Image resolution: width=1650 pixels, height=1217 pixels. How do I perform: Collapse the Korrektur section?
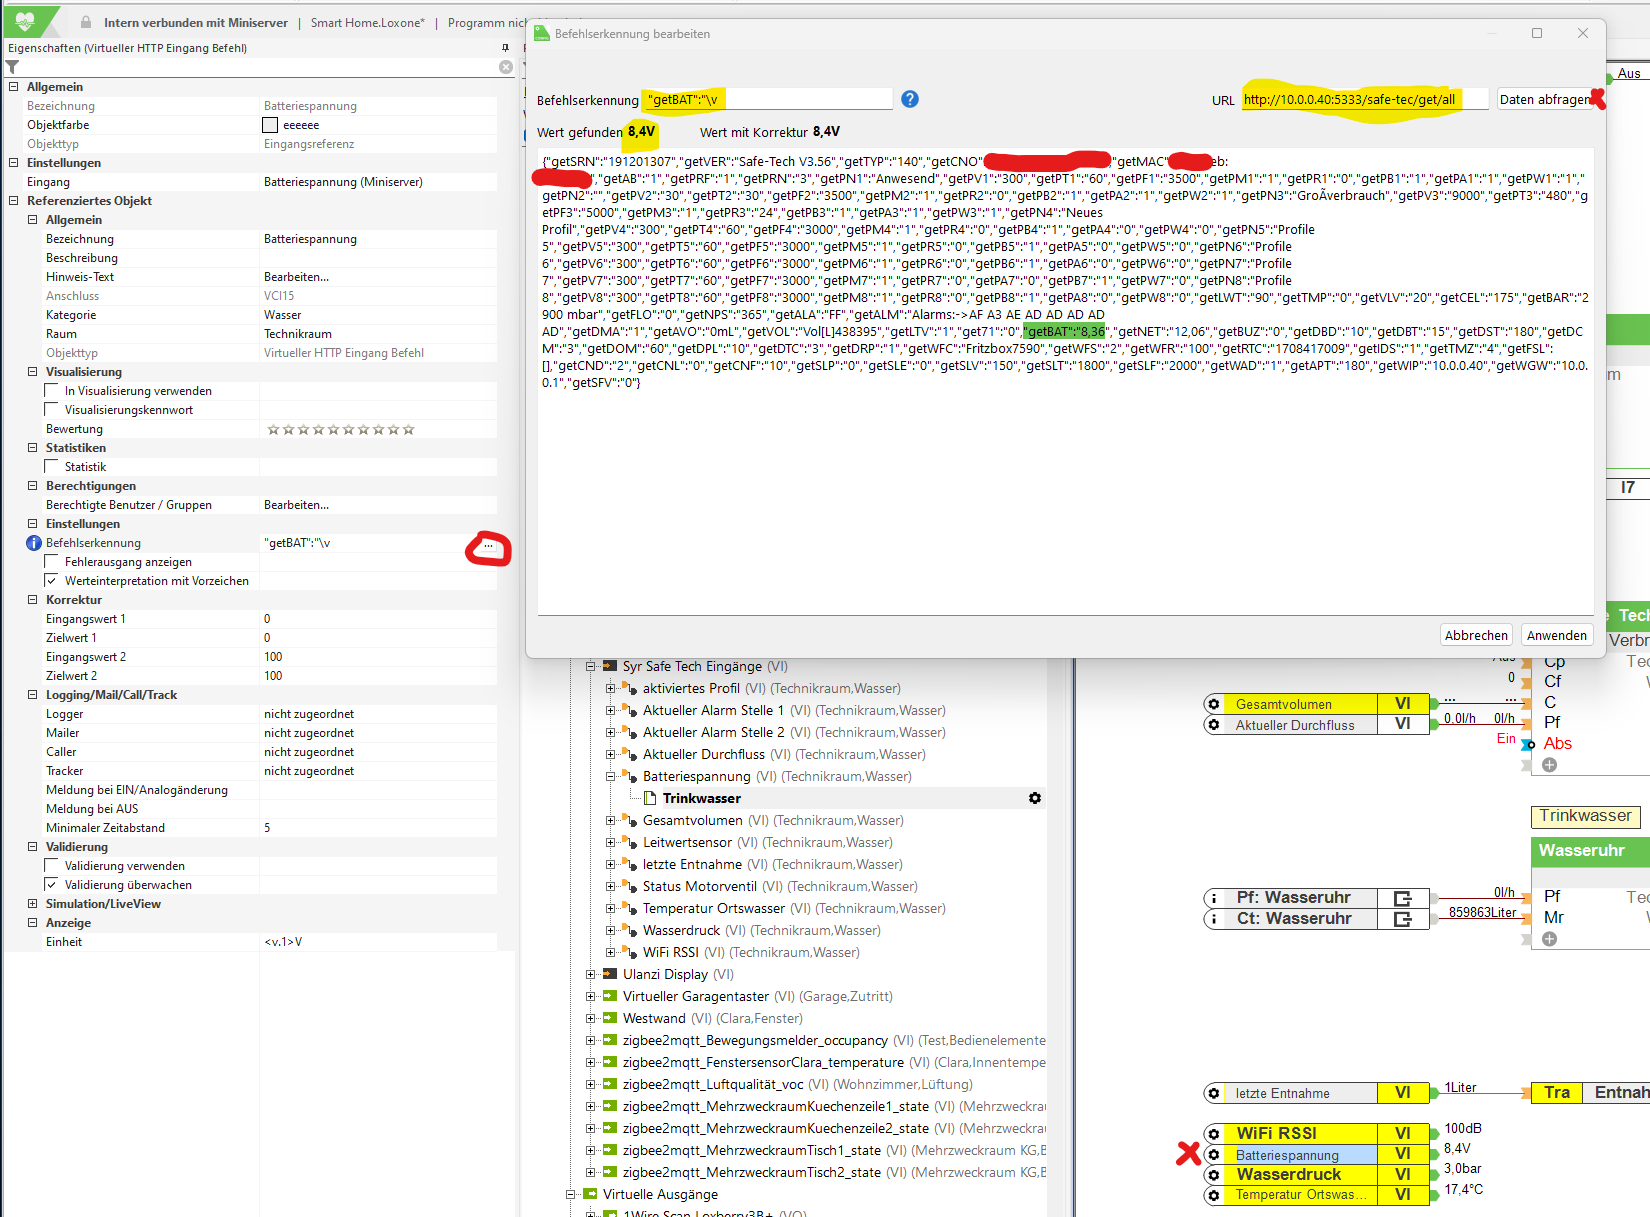click(x=33, y=600)
